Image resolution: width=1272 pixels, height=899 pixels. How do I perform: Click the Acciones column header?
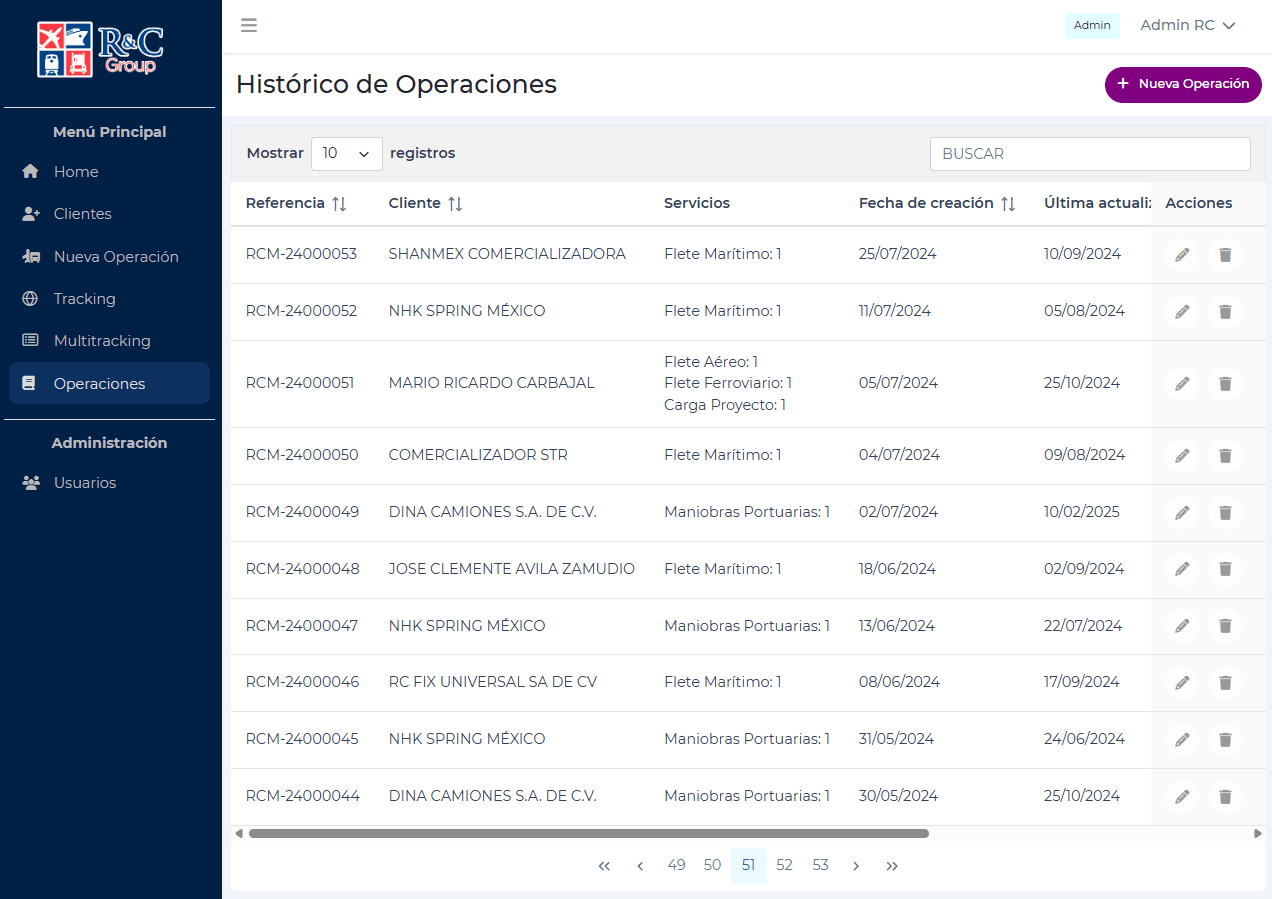1199,203
